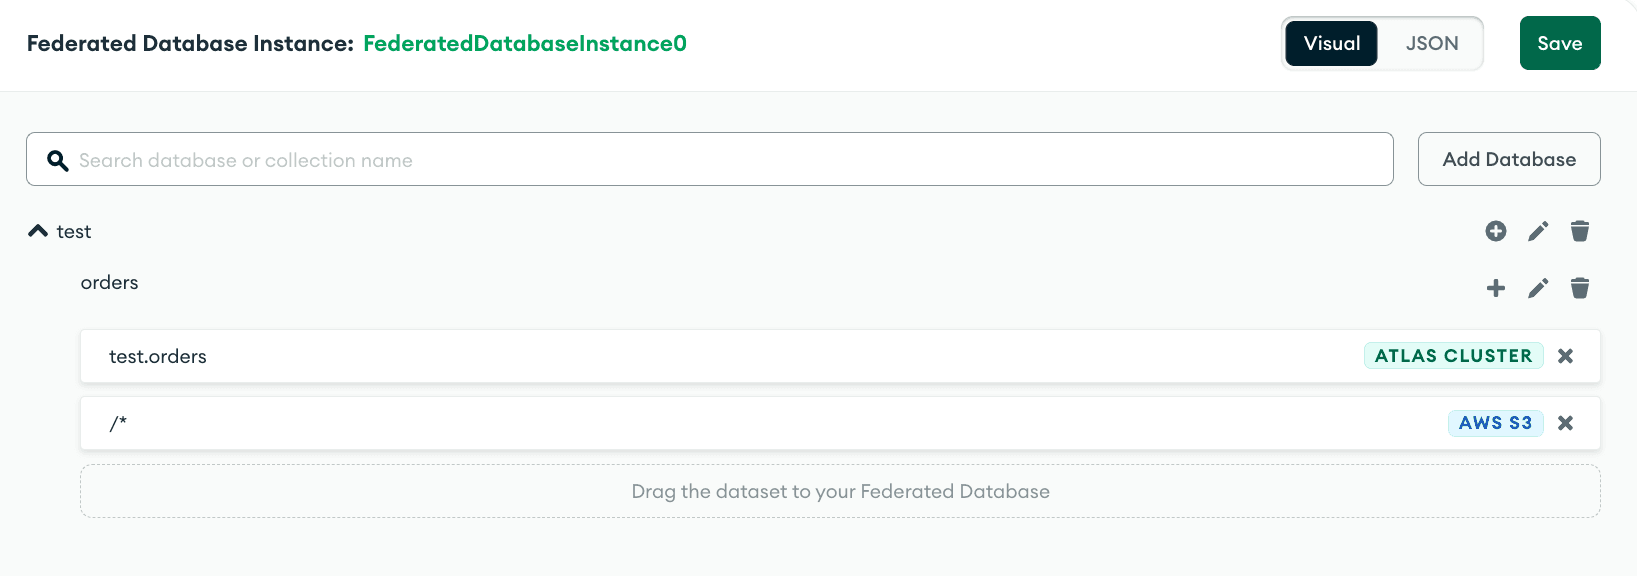1637x576 pixels.
Task: Remove the /* AWS S3 data source
Action: click(1566, 423)
